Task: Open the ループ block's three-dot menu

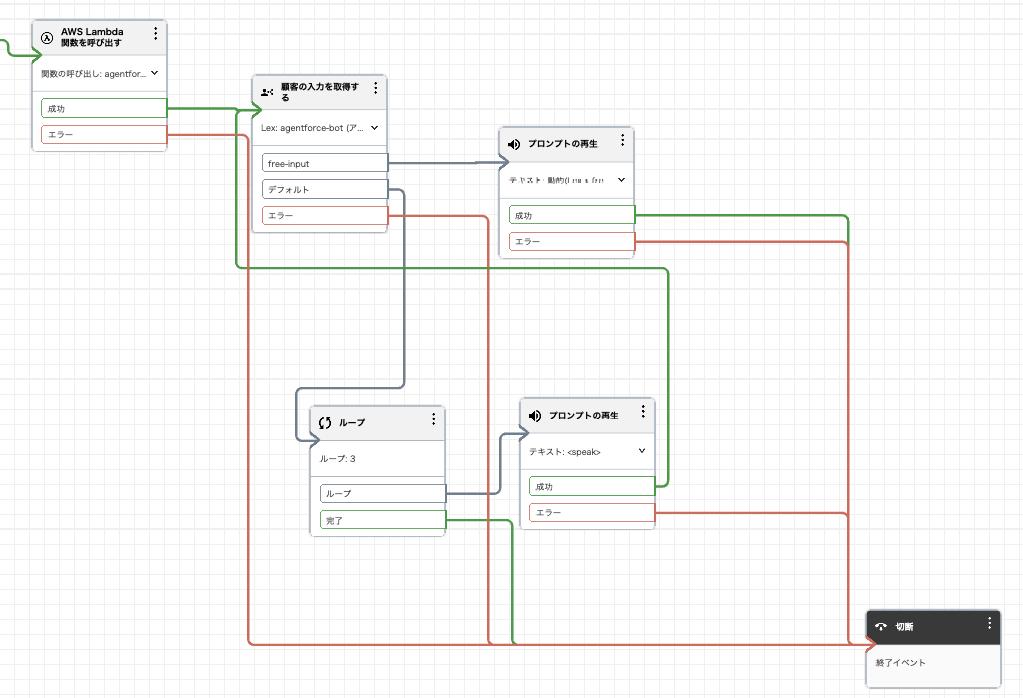Action: (433, 419)
